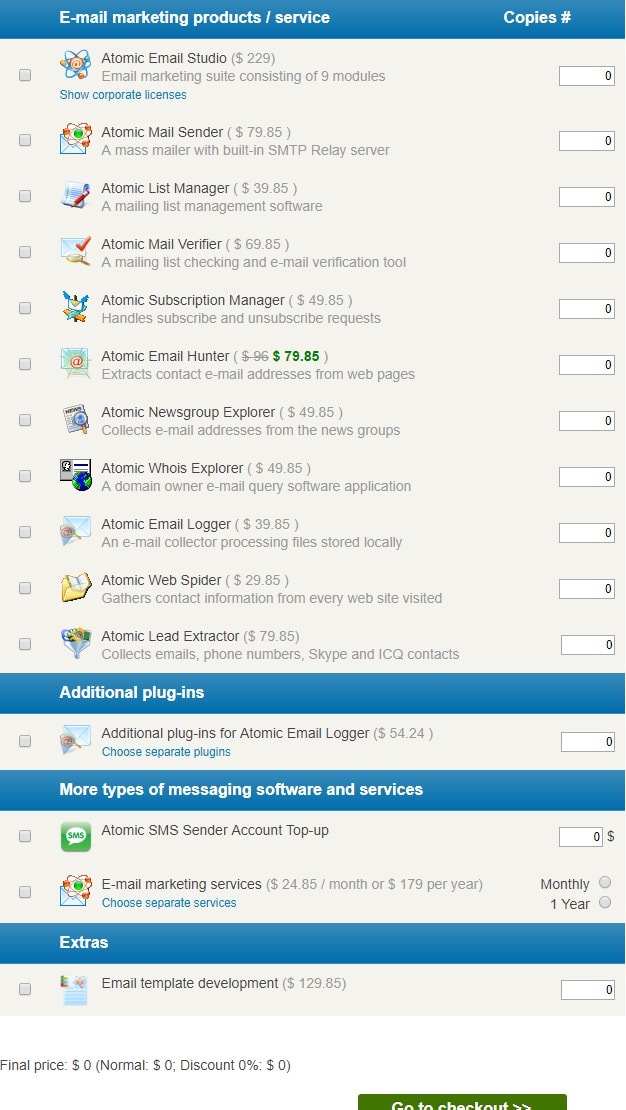Enable the Atomic Mail Verifier checkbox
The height and width of the screenshot is (1110, 626).
tap(25, 252)
